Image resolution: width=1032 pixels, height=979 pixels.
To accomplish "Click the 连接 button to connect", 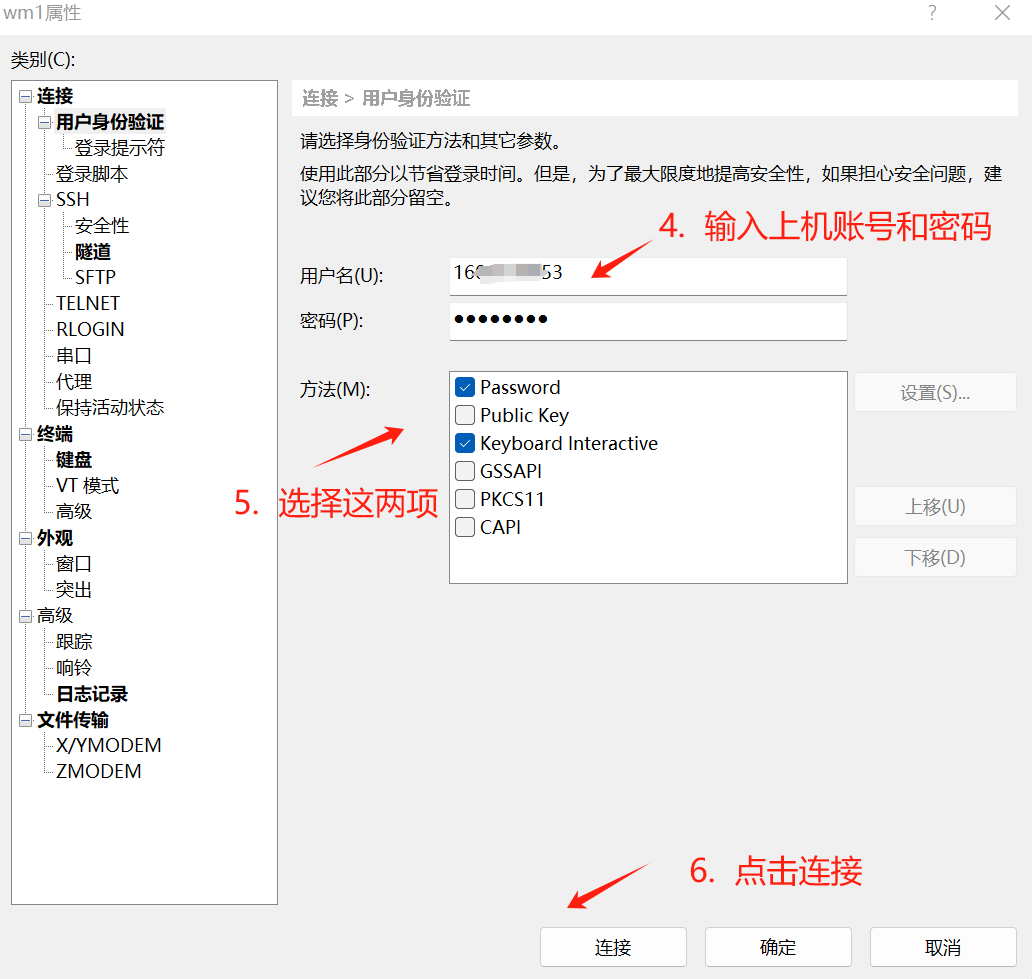I will [613, 947].
